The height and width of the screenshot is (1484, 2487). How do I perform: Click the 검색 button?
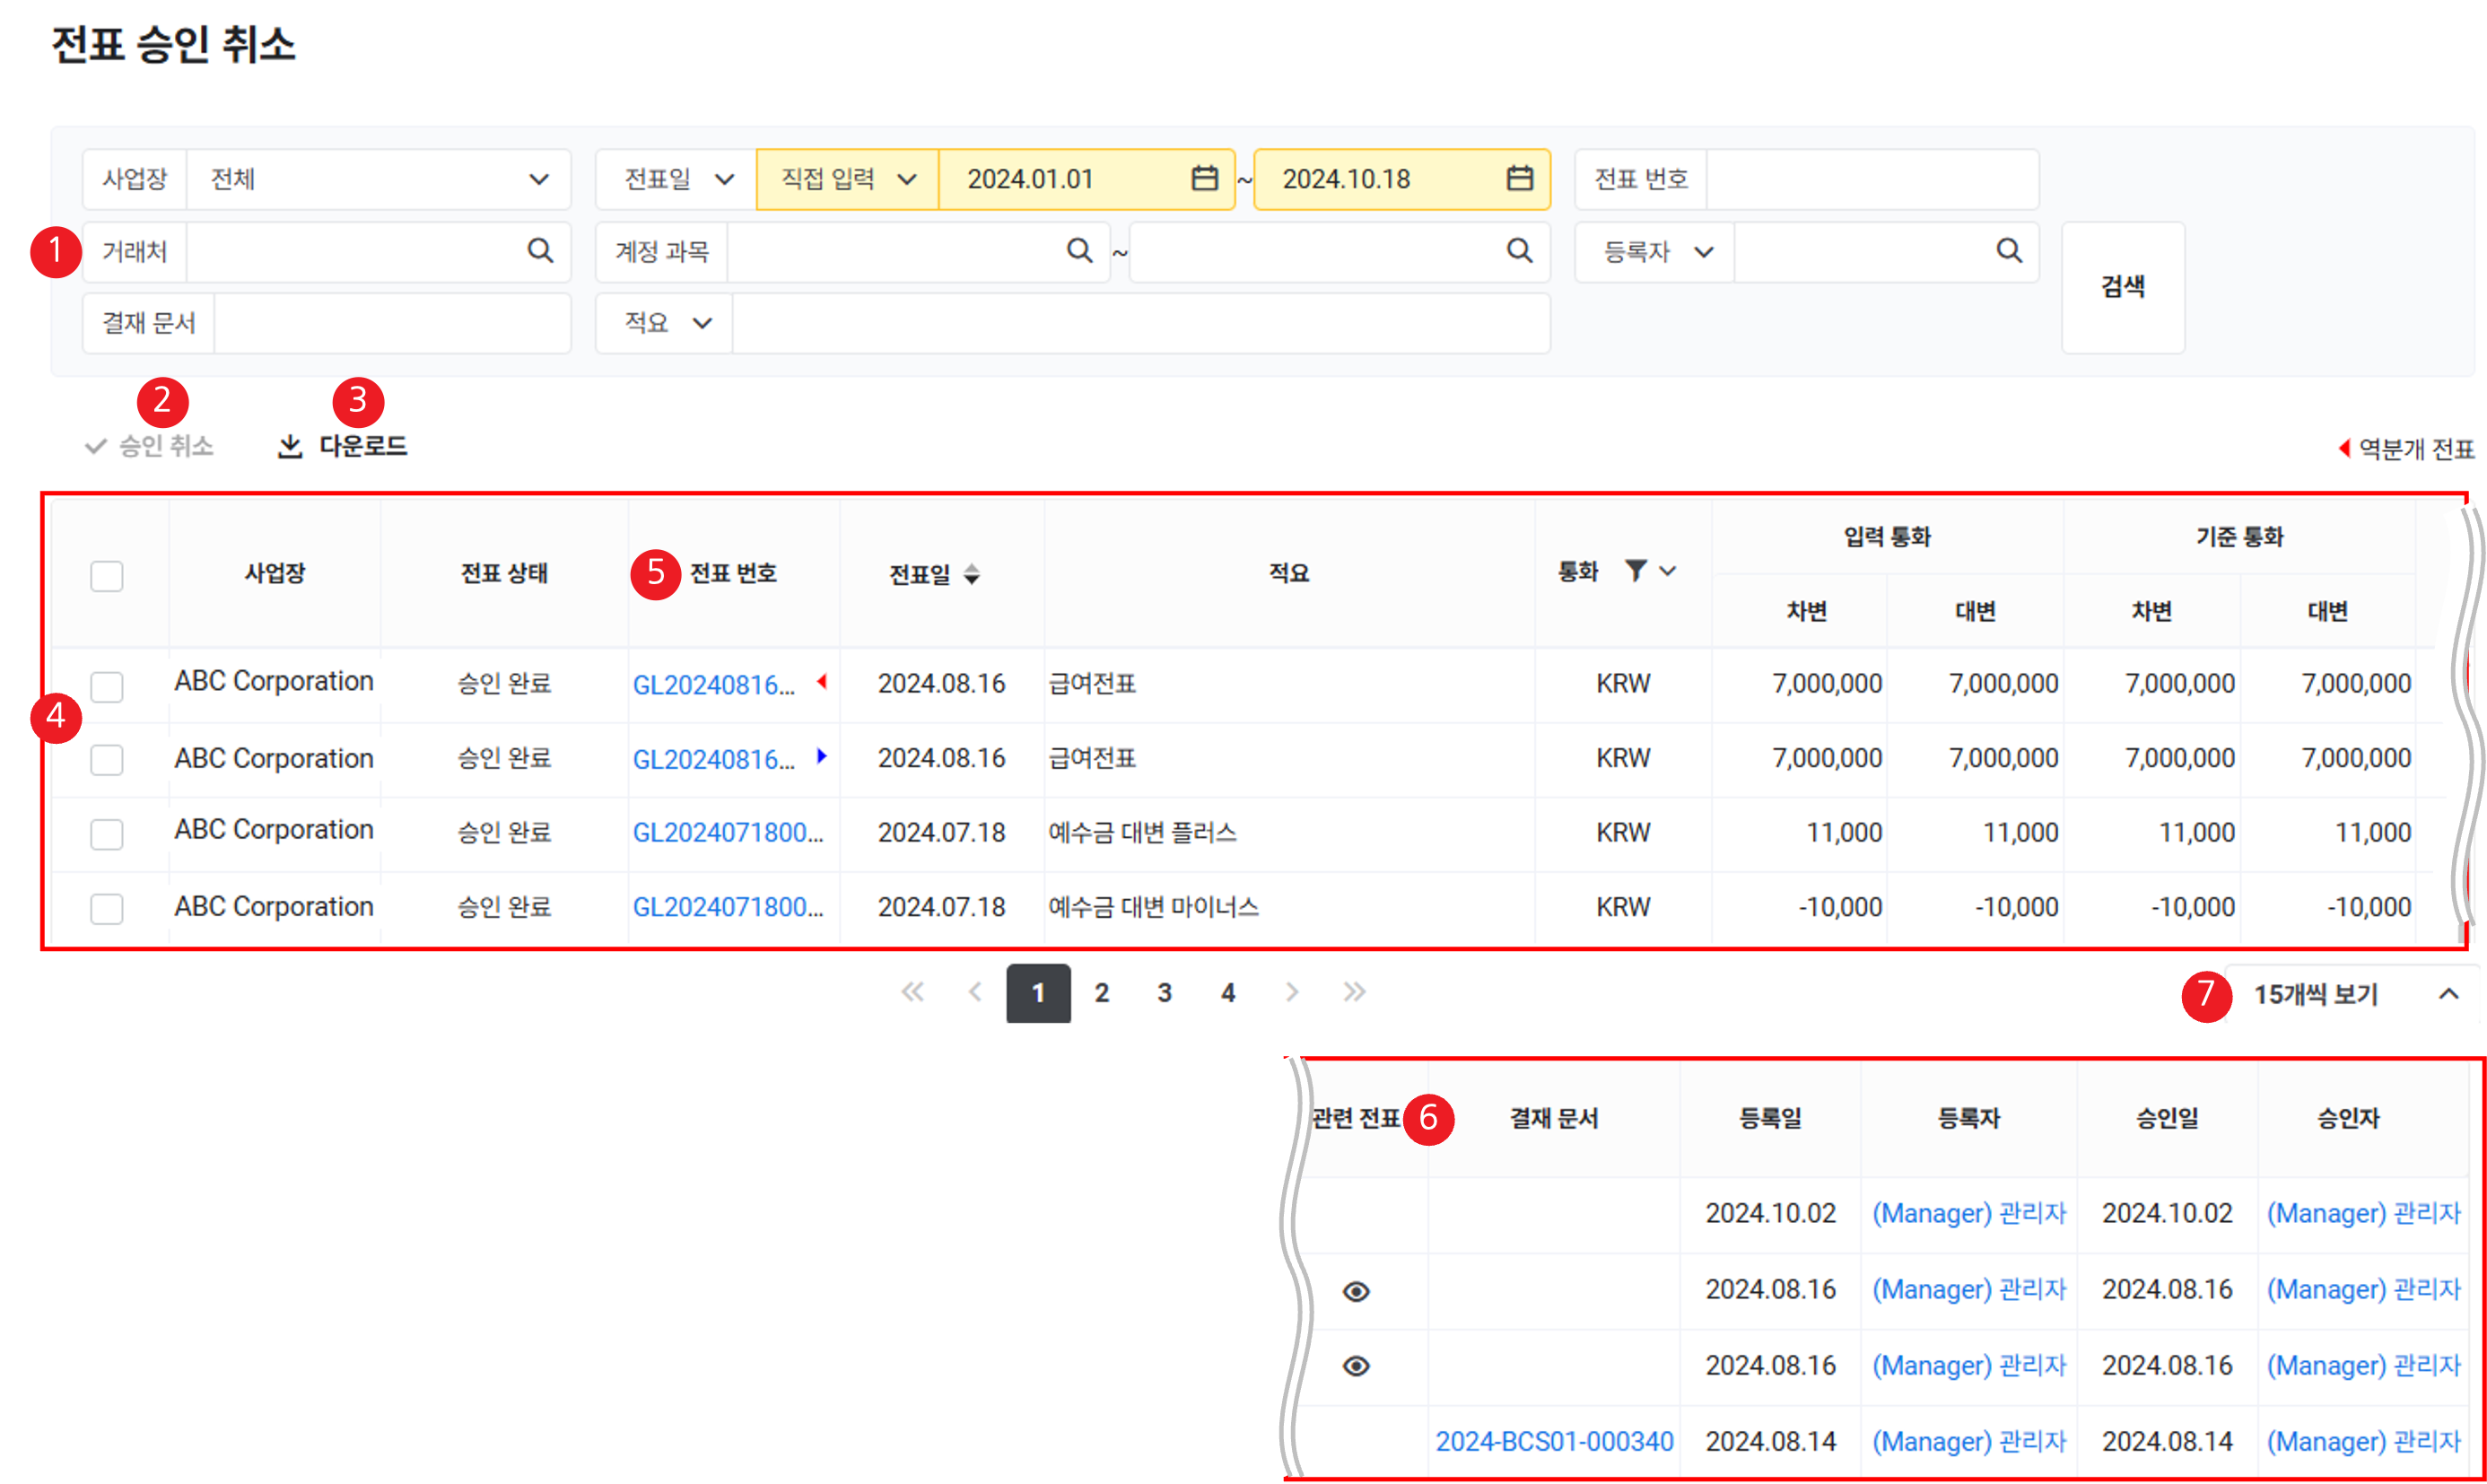click(x=2122, y=287)
